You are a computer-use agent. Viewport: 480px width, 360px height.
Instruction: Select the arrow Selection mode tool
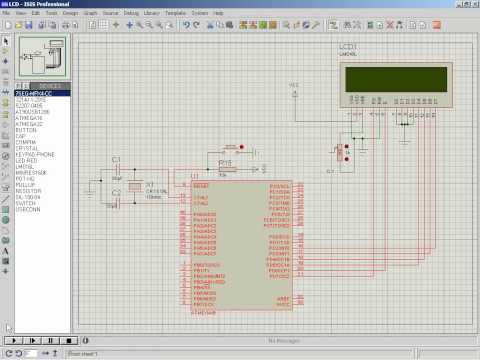coord(5,41)
